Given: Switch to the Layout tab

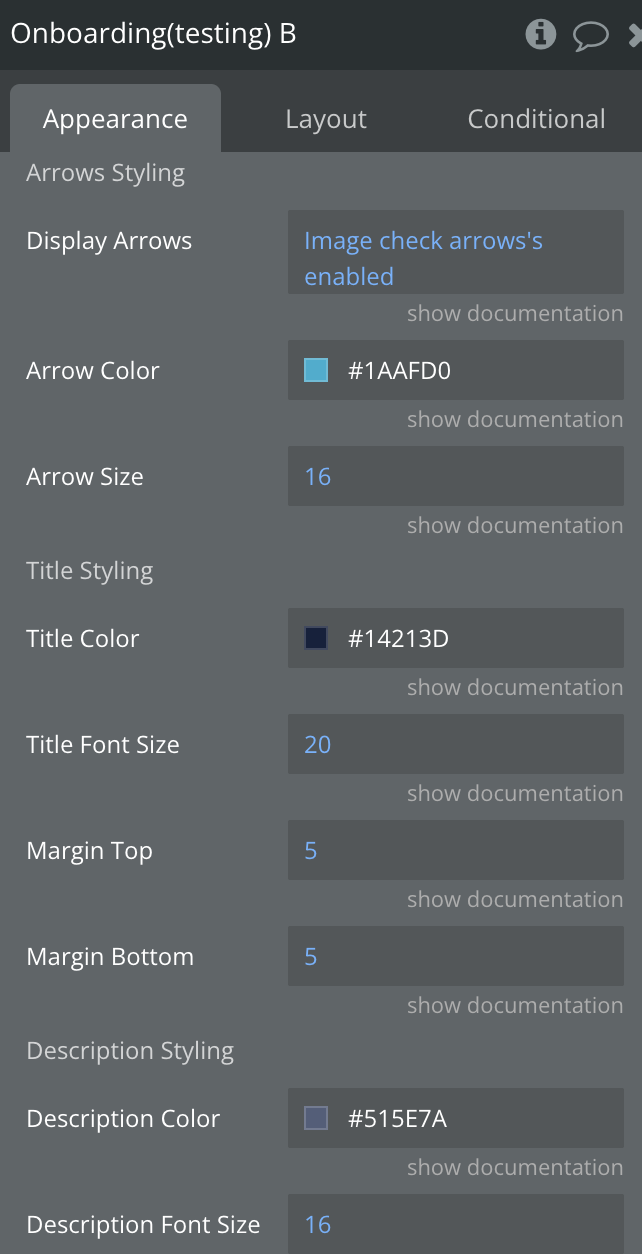Looking at the screenshot, I should [x=326, y=119].
